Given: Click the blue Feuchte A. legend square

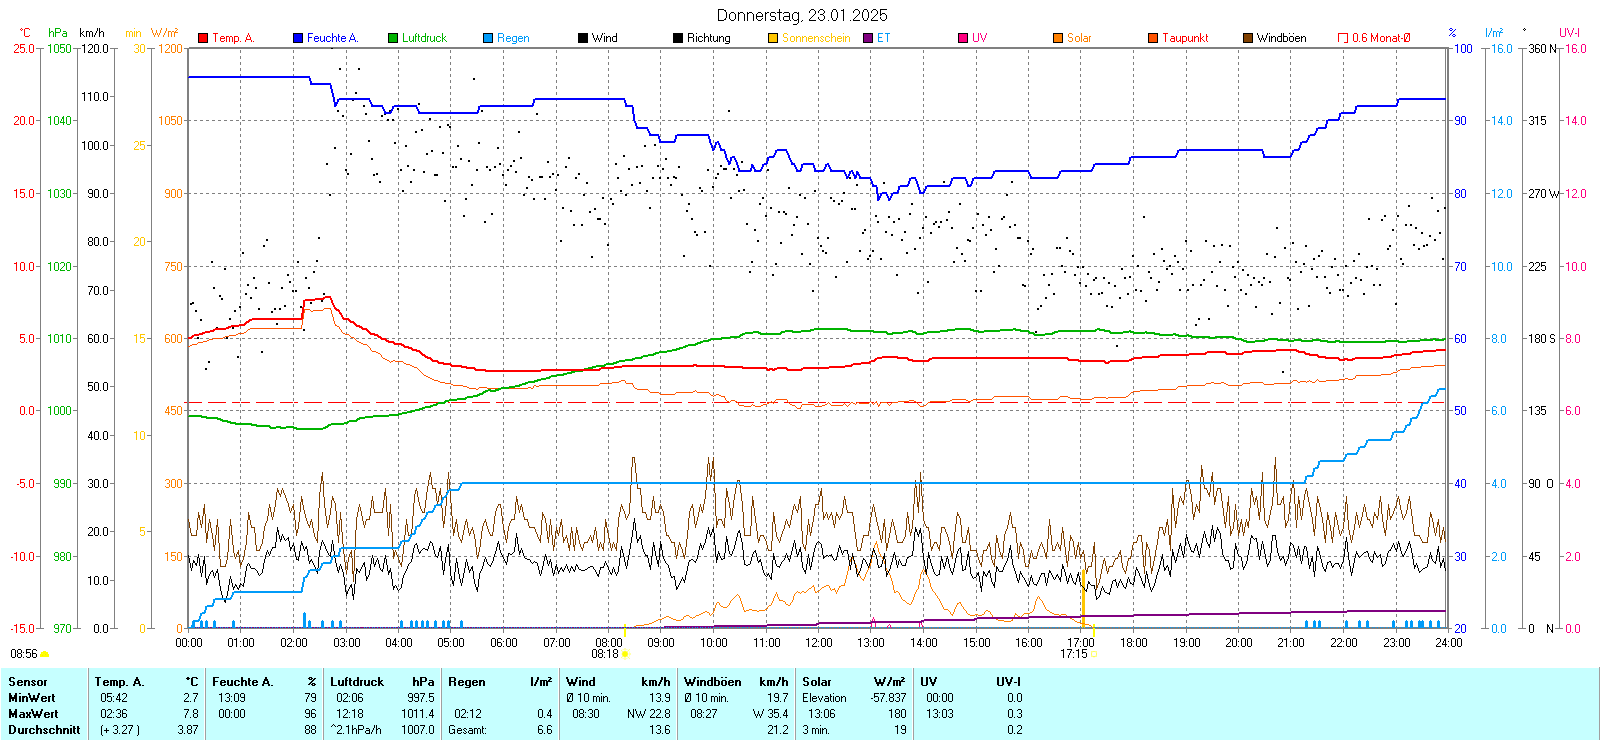Looking at the screenshot, I should 298,38.
